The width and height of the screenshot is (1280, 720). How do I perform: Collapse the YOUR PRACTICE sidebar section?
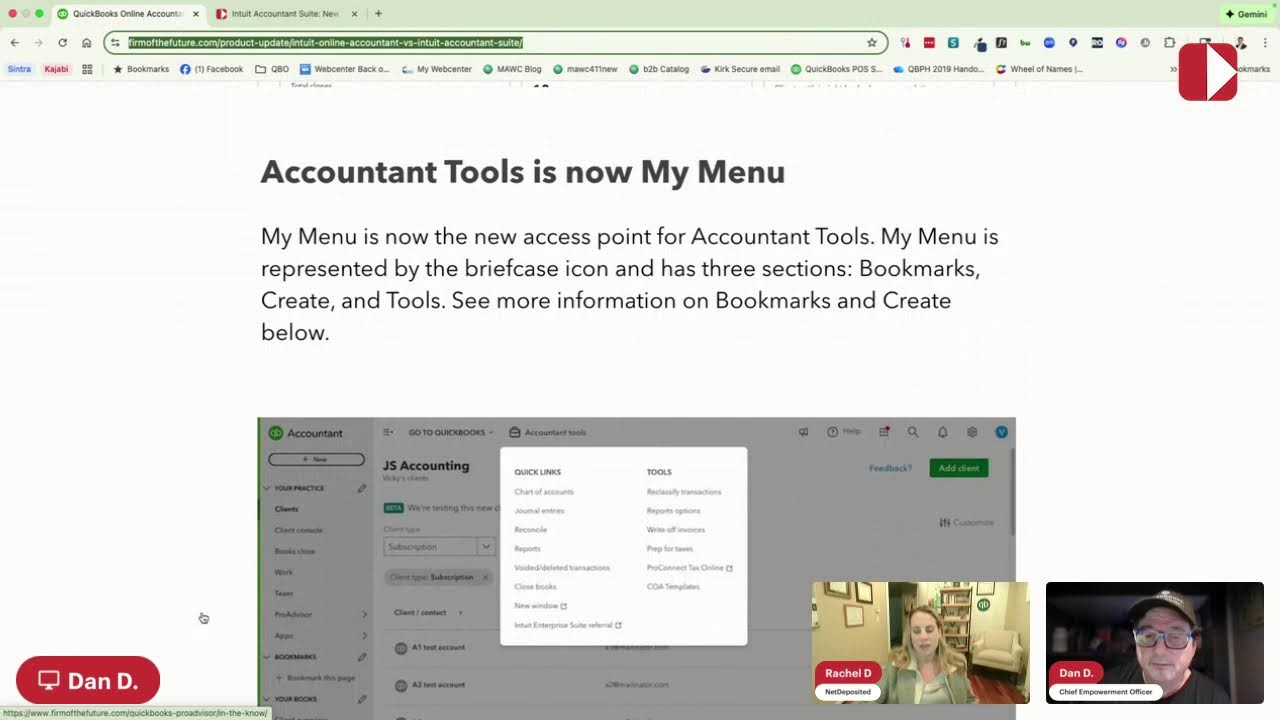pos(267,488)
